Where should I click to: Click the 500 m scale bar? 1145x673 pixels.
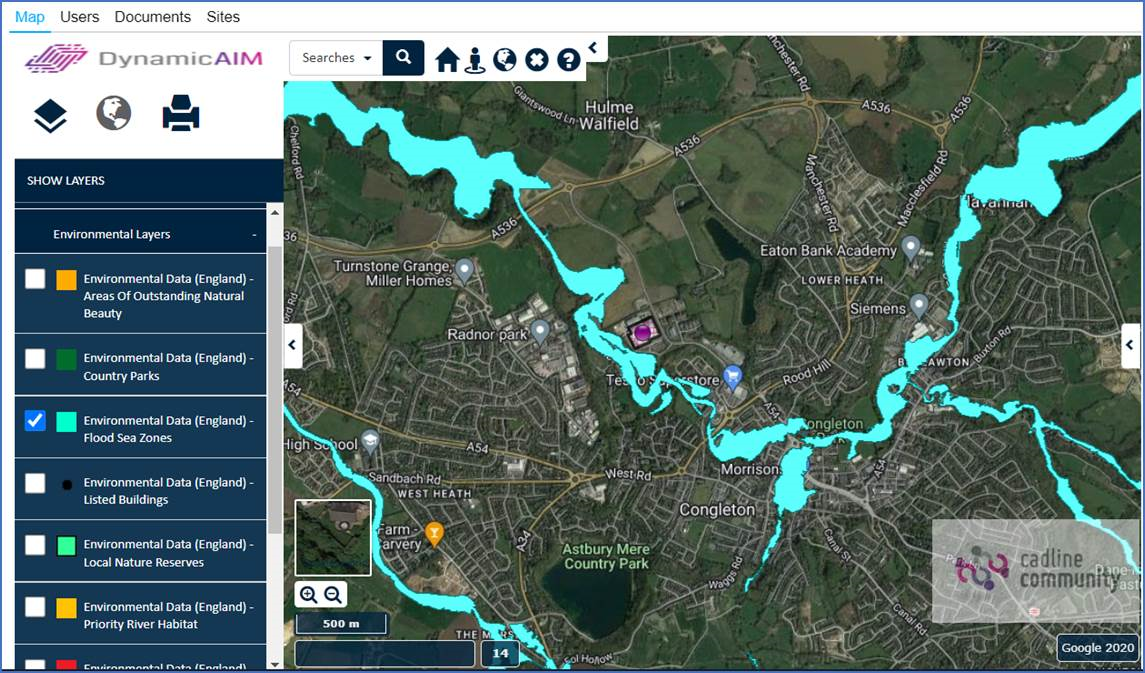click(341, 624)
